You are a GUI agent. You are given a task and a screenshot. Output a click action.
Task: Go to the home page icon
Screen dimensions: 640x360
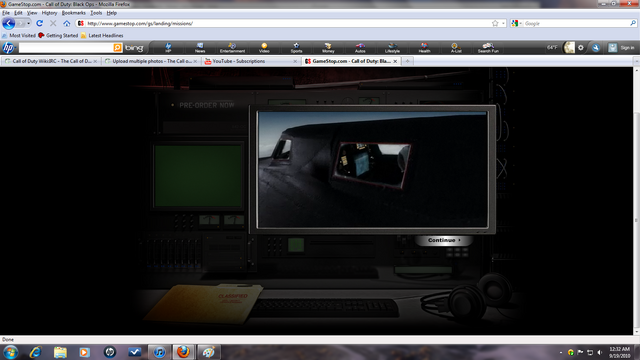pos(67,23)
